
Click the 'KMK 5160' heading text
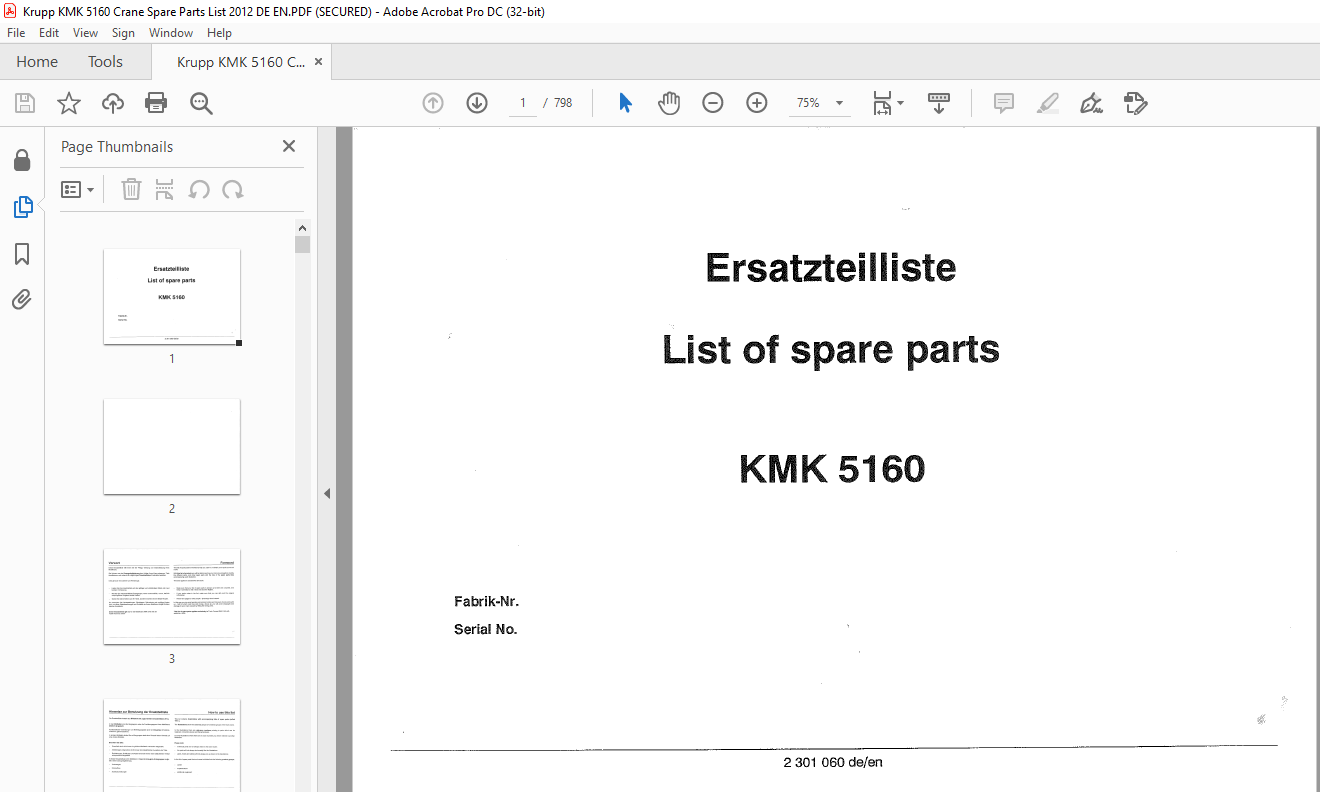832,470
